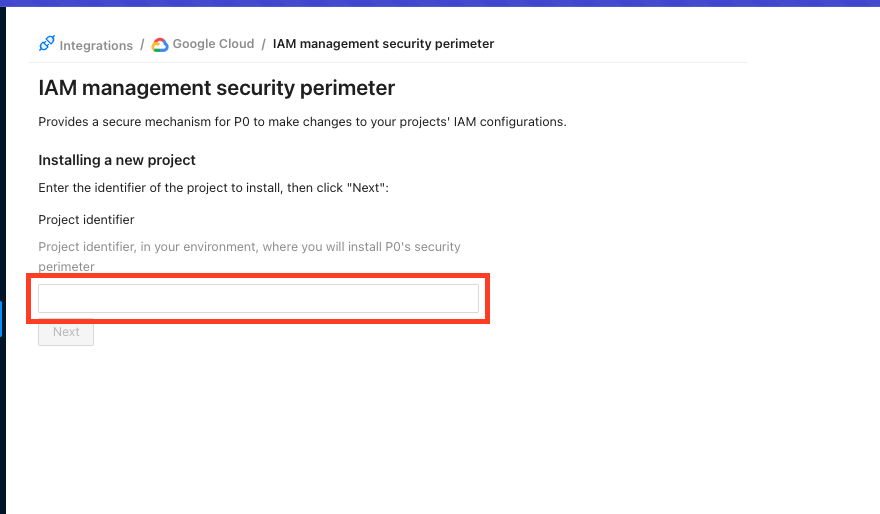Click the Project identifier field label

[86, 219]
